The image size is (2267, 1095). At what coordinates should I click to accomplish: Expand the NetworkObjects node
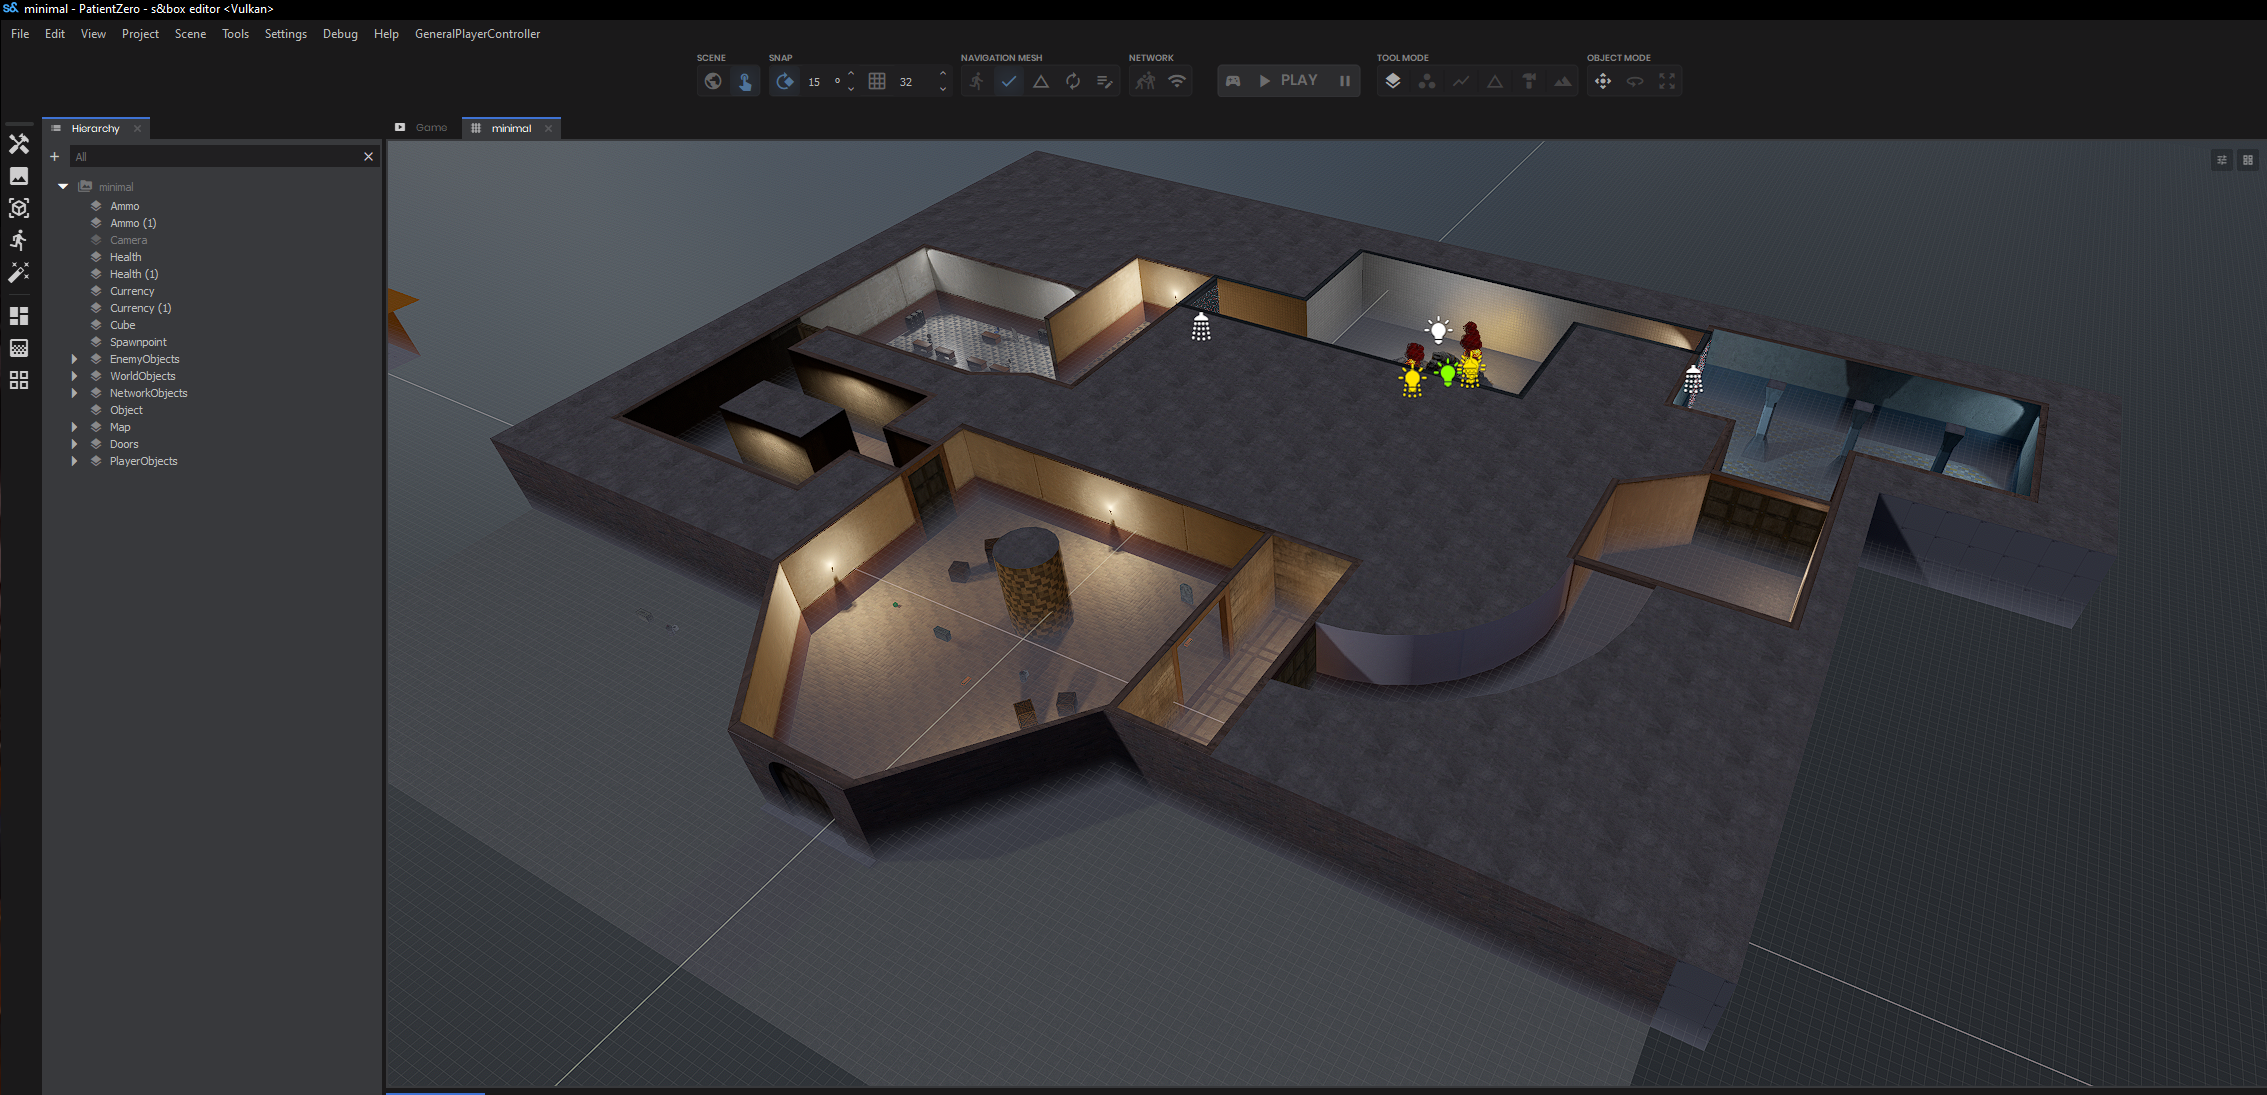(74, 393)
